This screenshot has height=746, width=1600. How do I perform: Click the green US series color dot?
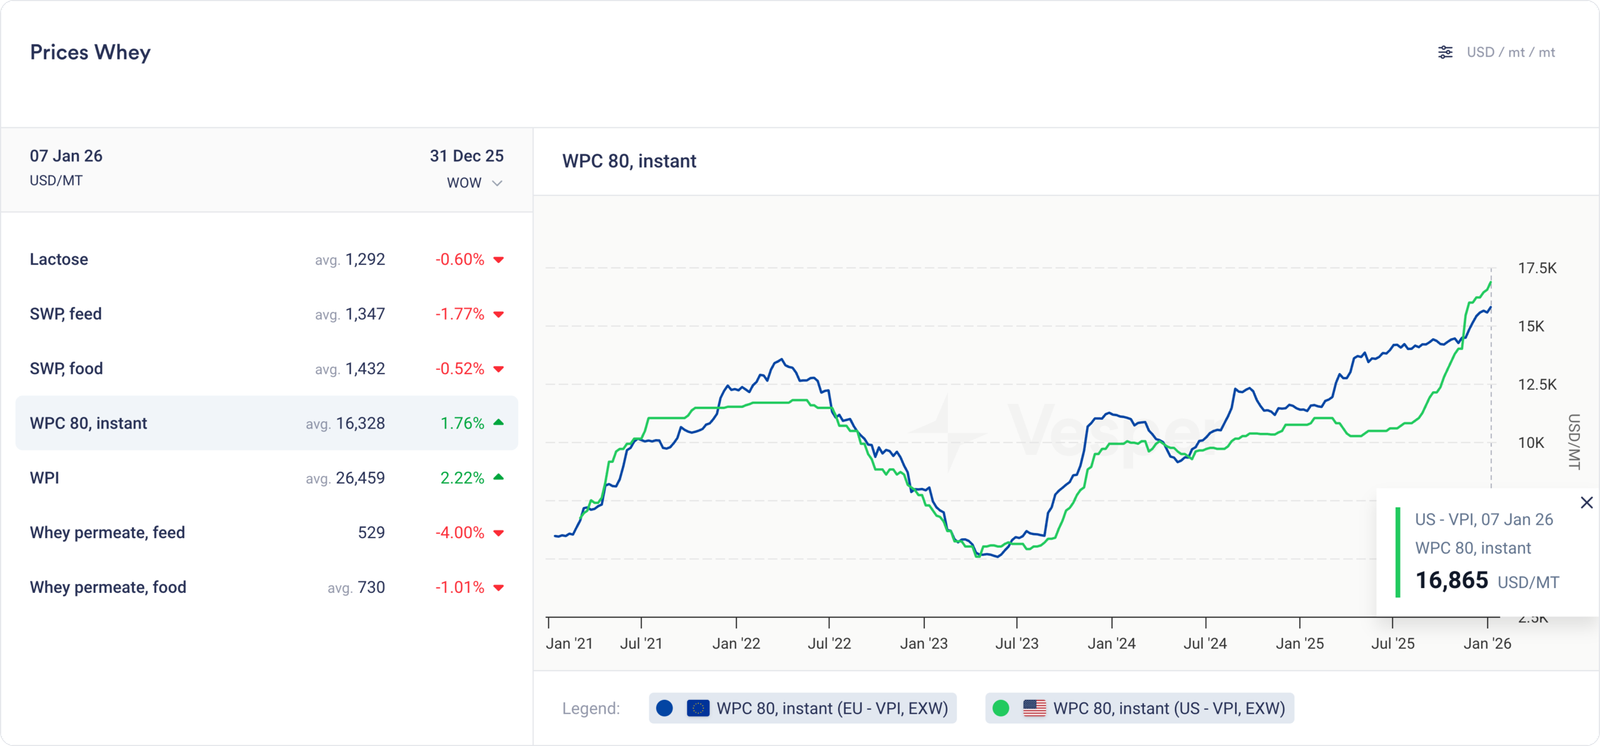point(1000,708)
